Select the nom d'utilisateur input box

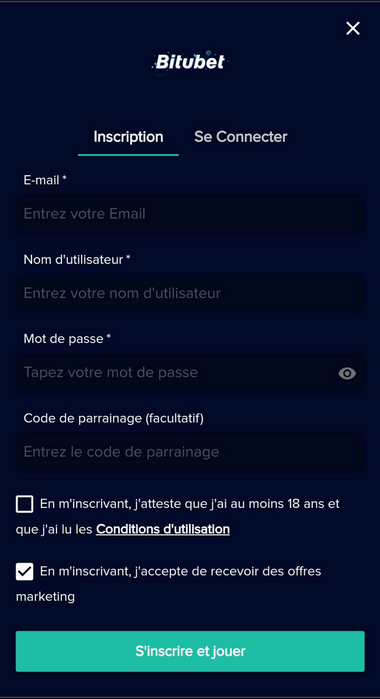(190, 293)
